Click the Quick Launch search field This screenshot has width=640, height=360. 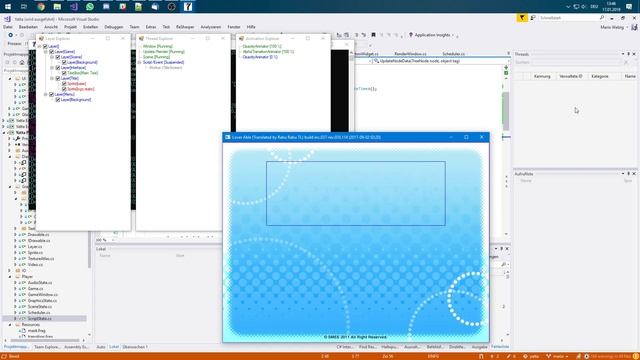(x=569, y=18)
